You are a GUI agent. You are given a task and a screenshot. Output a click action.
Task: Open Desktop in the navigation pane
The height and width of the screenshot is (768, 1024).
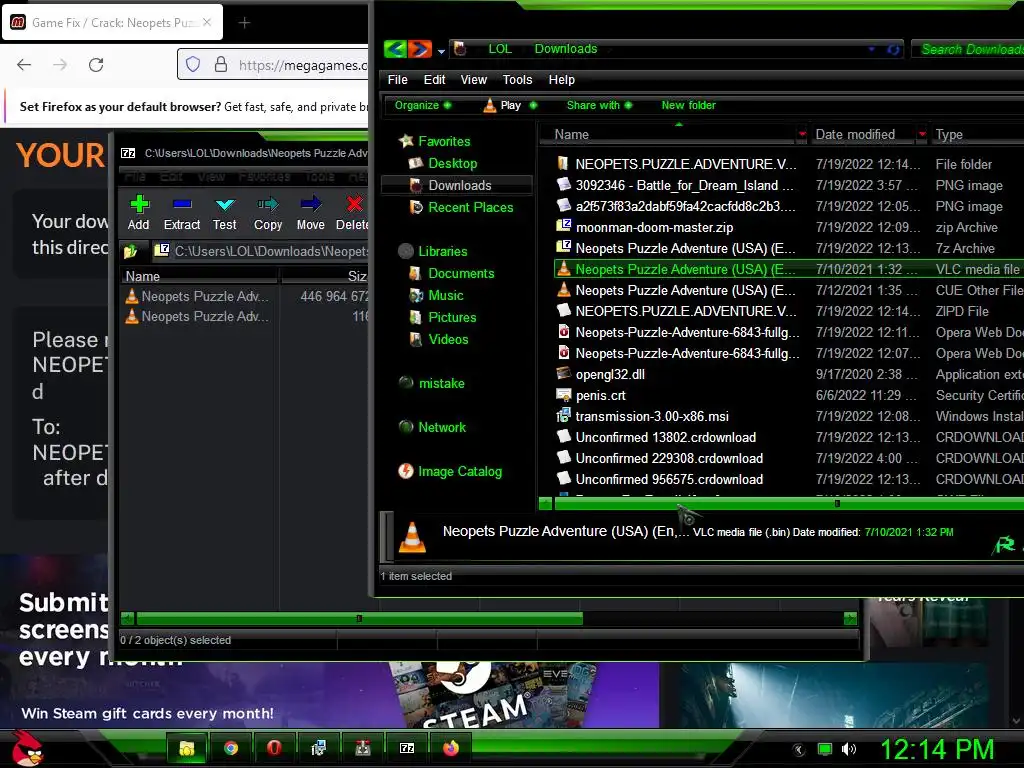453,163
